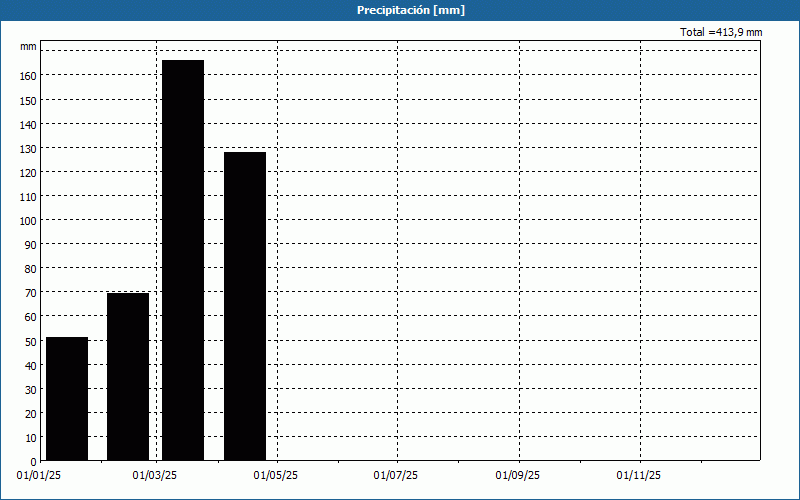Click the '01/07/25' date label
Image resolution: width=800 pixels, height=500 pixels.
395,476
